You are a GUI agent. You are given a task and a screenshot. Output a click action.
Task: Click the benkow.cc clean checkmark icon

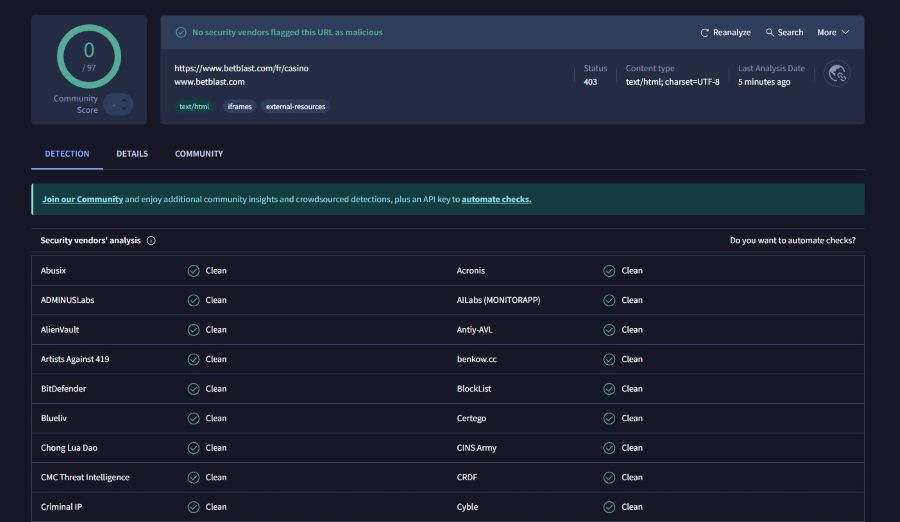[x=609, y=359]
